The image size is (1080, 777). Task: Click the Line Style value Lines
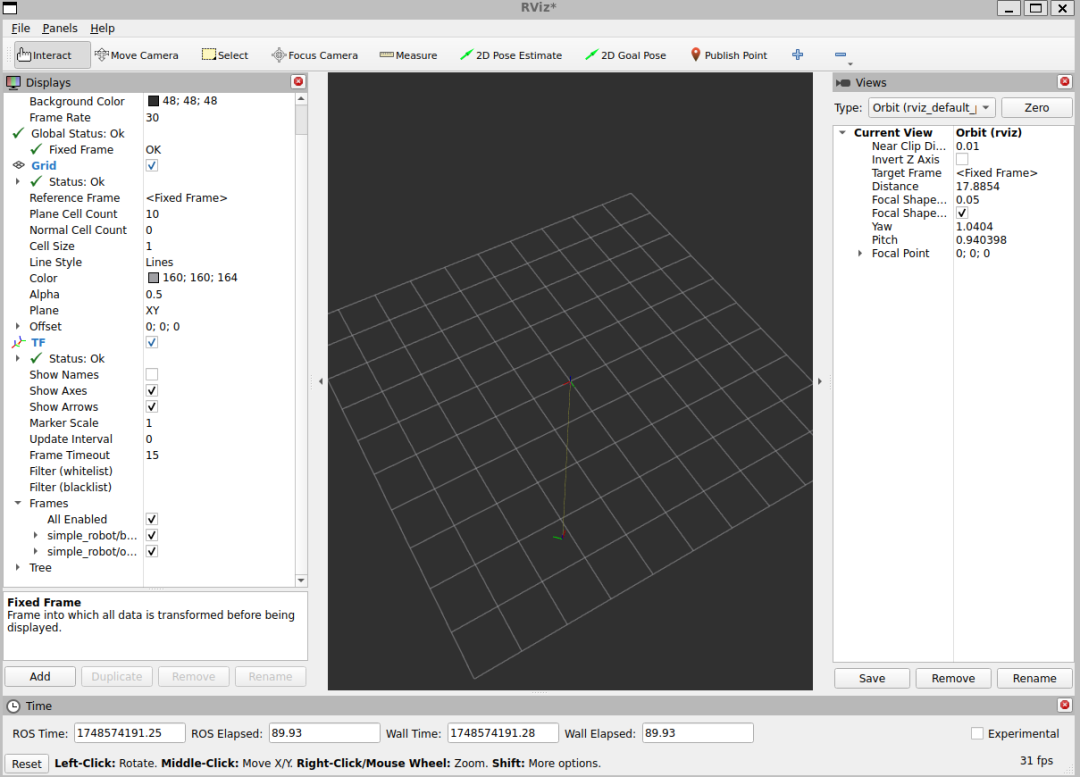tap(159, 262)
